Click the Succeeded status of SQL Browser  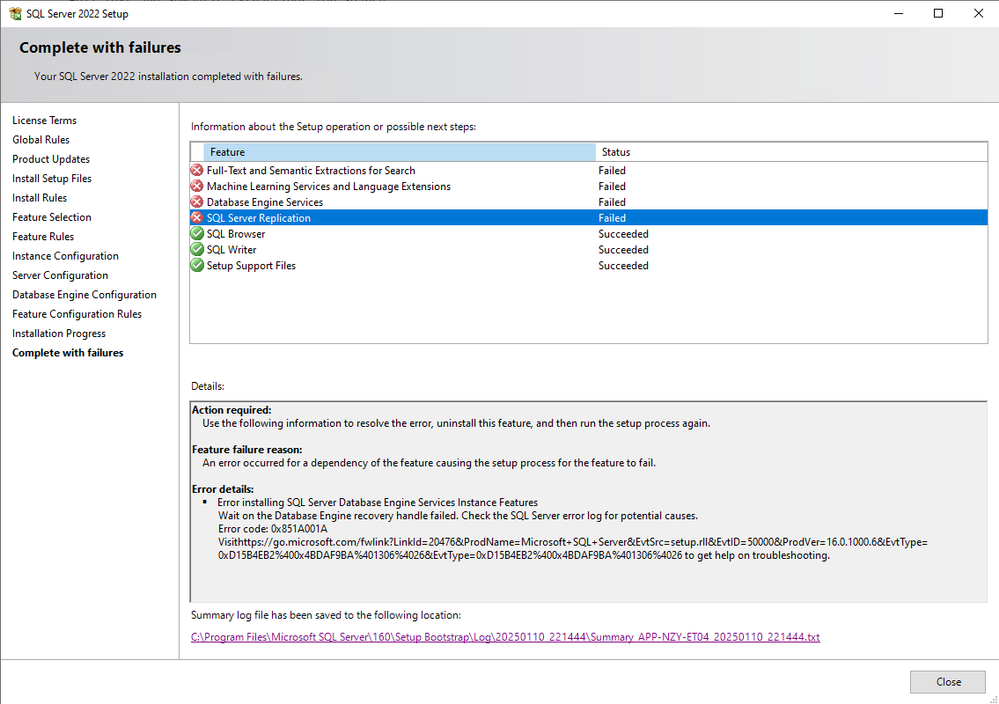(623, 234)
